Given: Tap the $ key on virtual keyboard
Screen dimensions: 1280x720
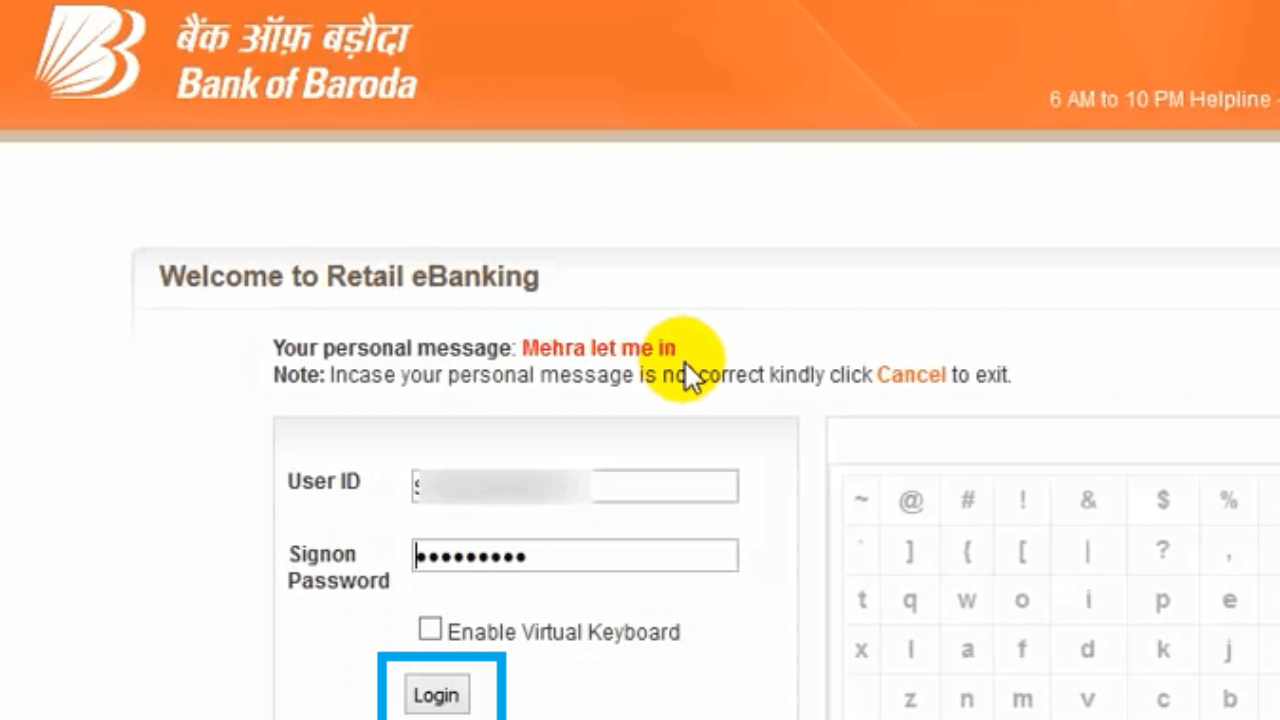Looking at the screenshot, I should click(1163, 501).
